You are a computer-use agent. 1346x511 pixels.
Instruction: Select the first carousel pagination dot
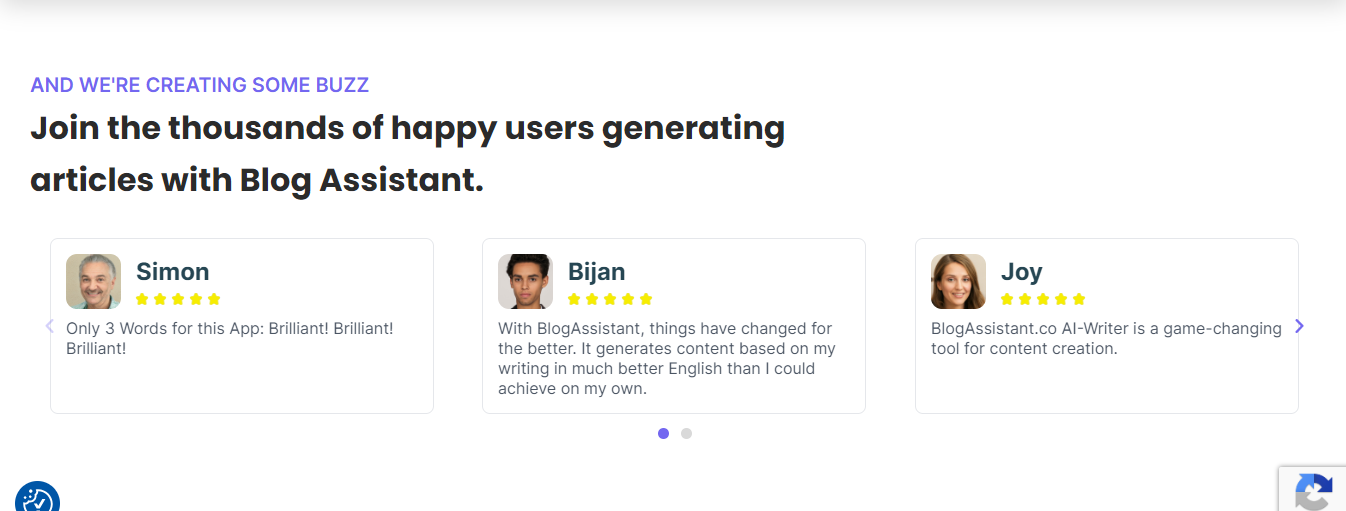(663, 433)
